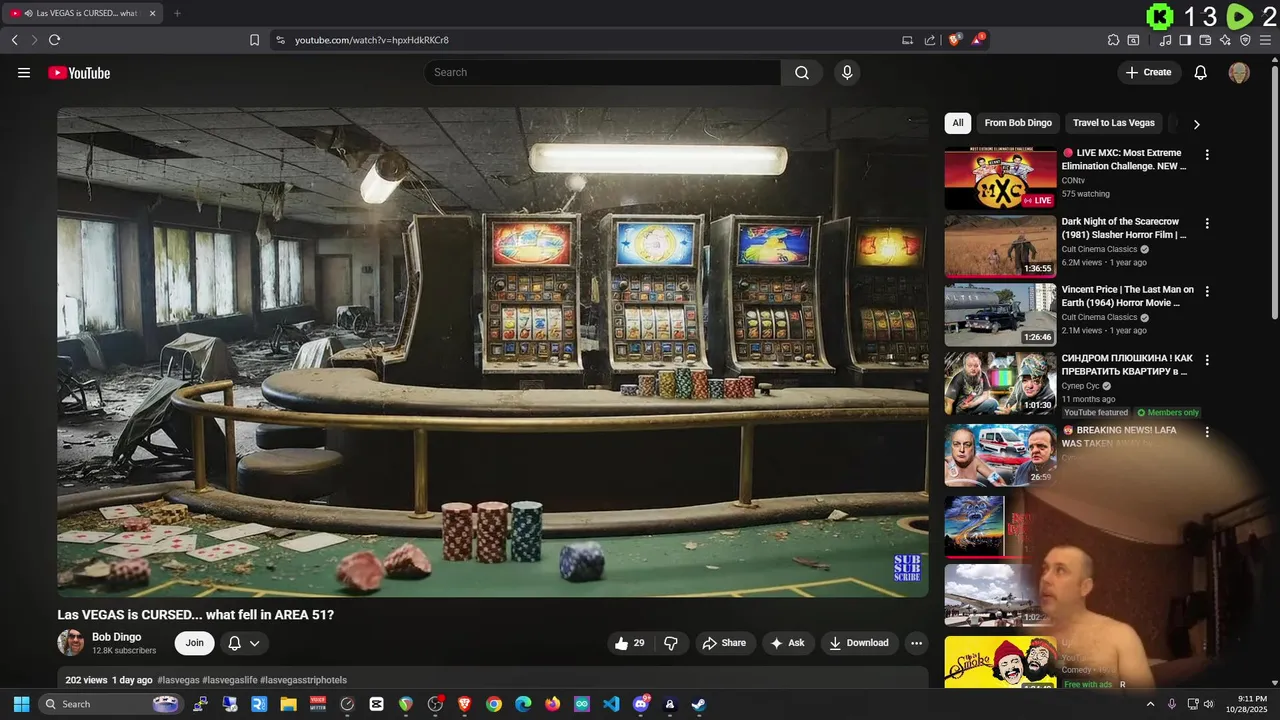Open Windows taskbar Search box
1280x720 pixels.
pyautogui.click(x=110, y=704)
